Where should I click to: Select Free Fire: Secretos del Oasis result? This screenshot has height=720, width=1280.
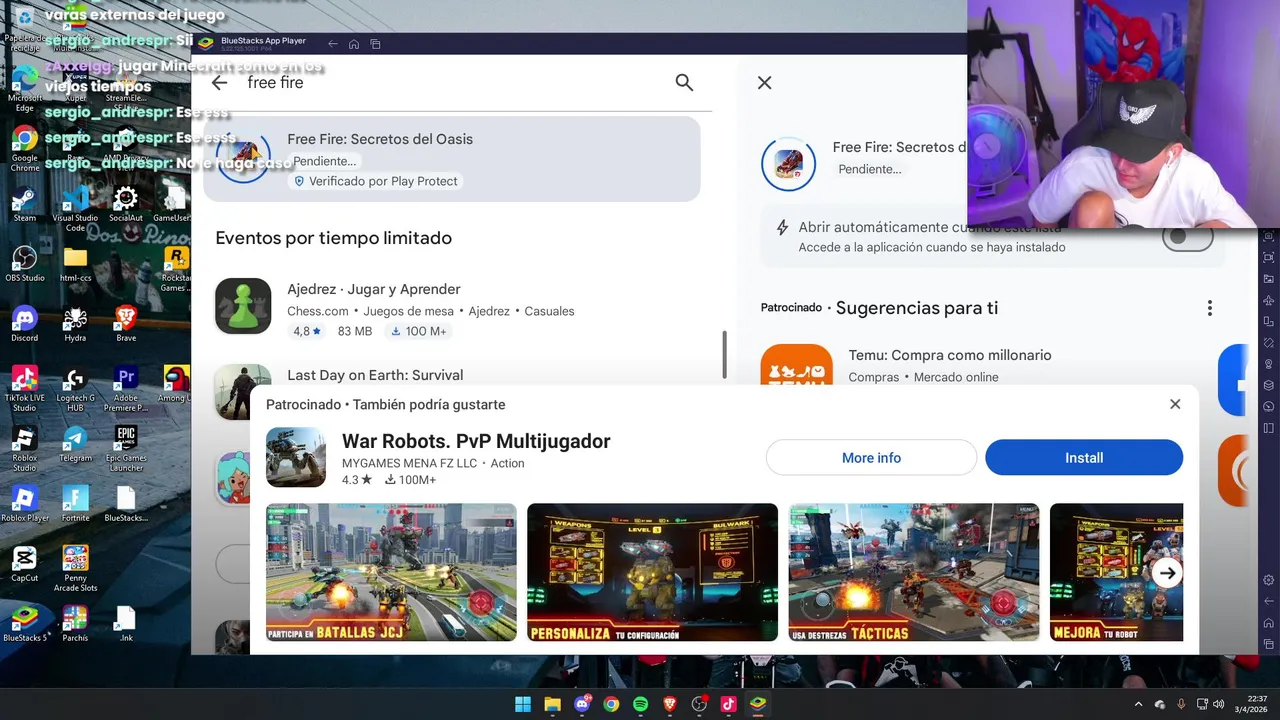point(452,159)
